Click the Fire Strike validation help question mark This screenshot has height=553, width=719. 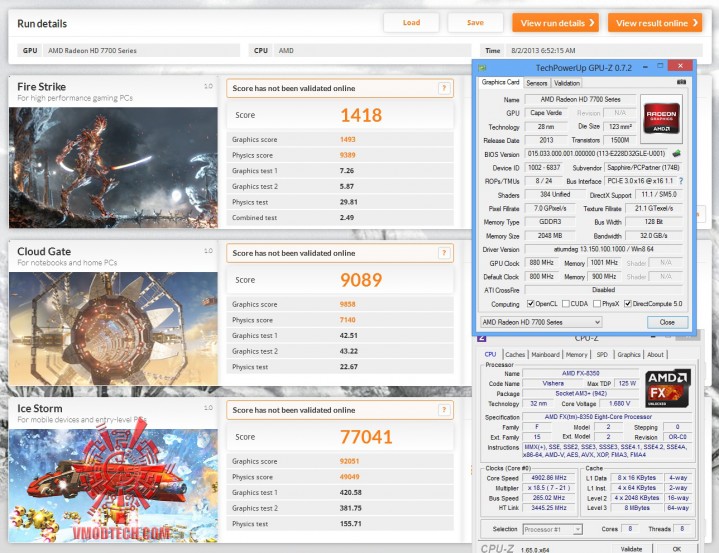coord(444,88)
